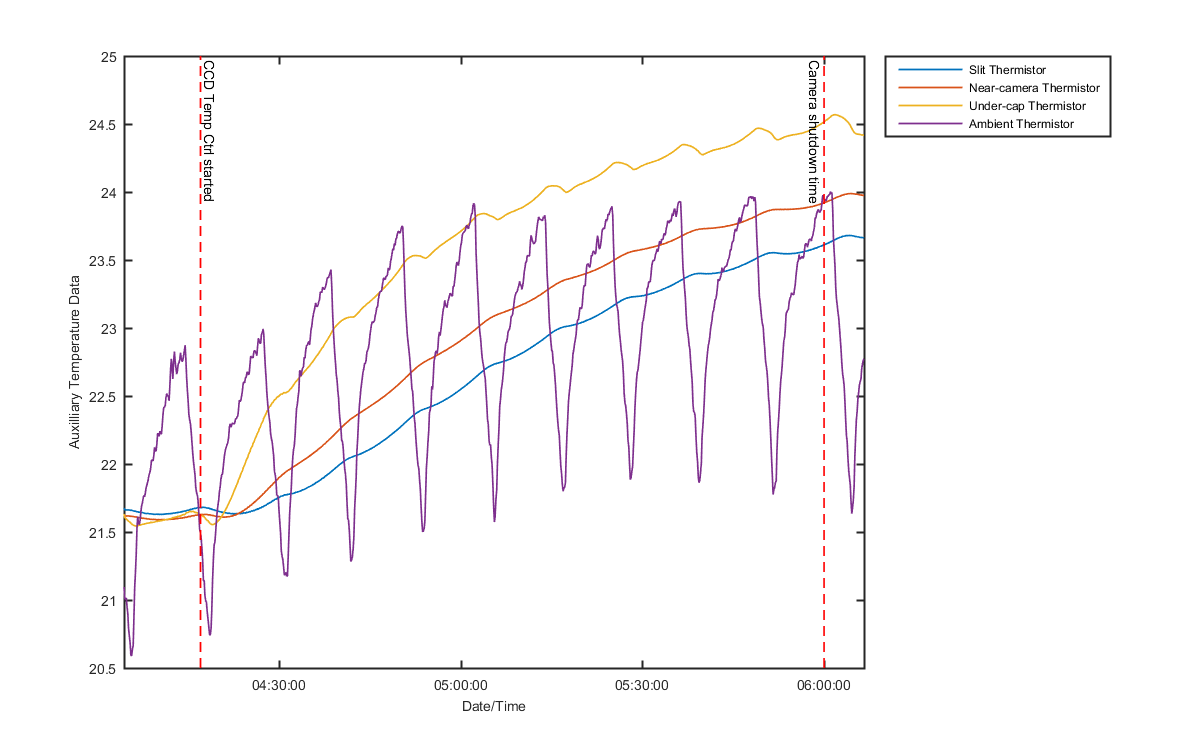Image resolution: width=1200 pixels, height=750 pixels.
Task: Click the 'CCD Temp Ctrl started' annotation
Action: [x=208, y=131]
